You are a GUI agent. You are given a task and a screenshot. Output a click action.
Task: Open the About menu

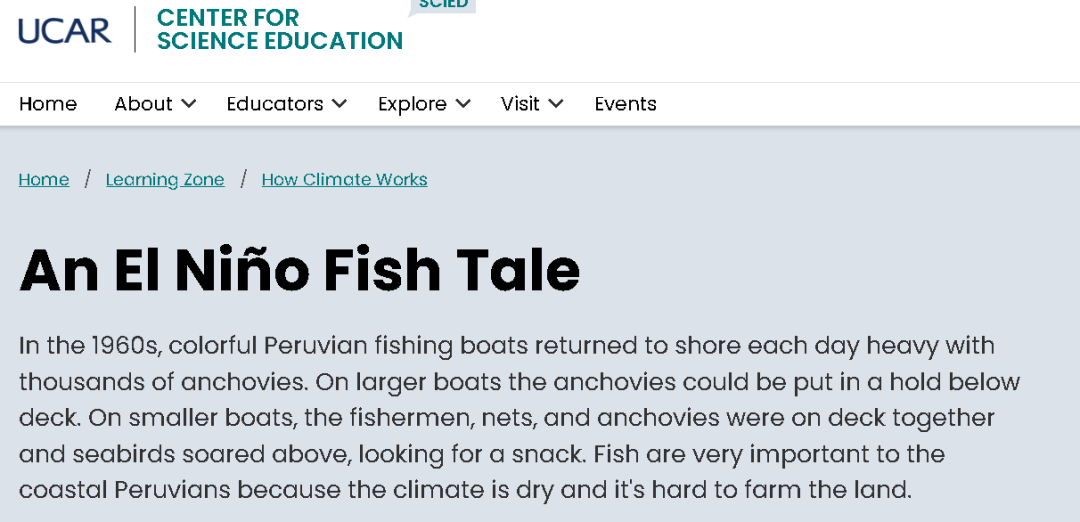tap(143, 104)
